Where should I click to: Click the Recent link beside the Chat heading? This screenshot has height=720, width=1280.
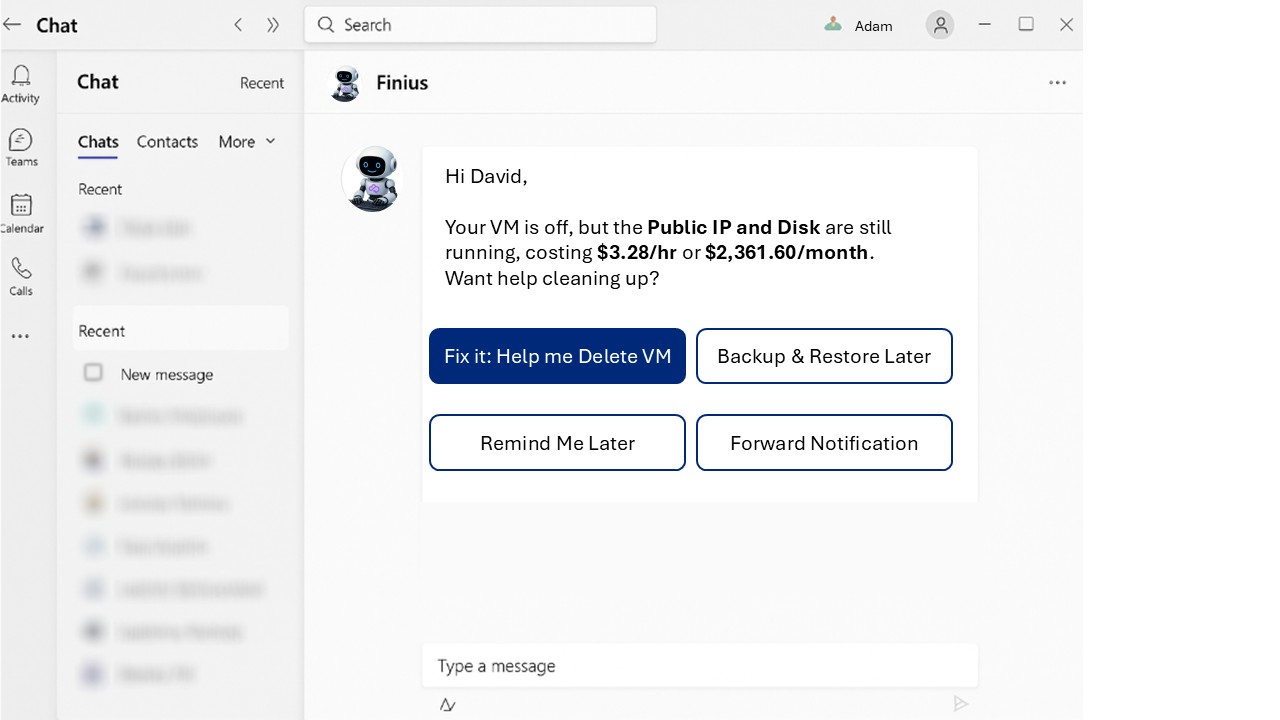tap(262, 83)
